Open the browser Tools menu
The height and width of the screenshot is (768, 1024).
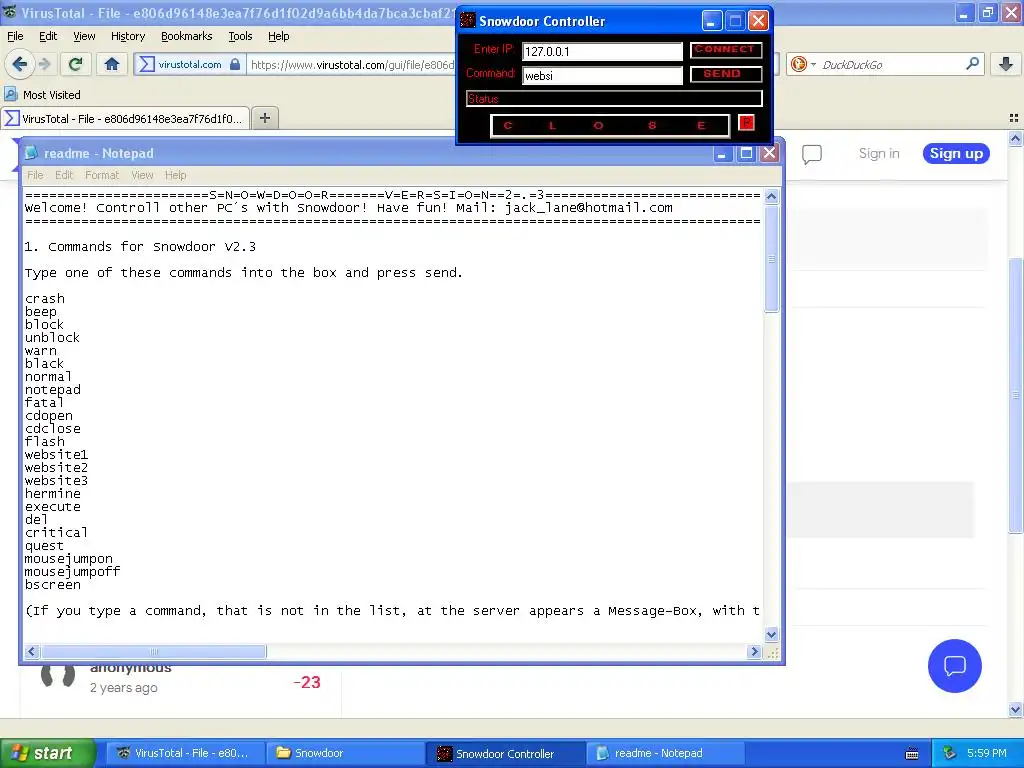(240, 36)
